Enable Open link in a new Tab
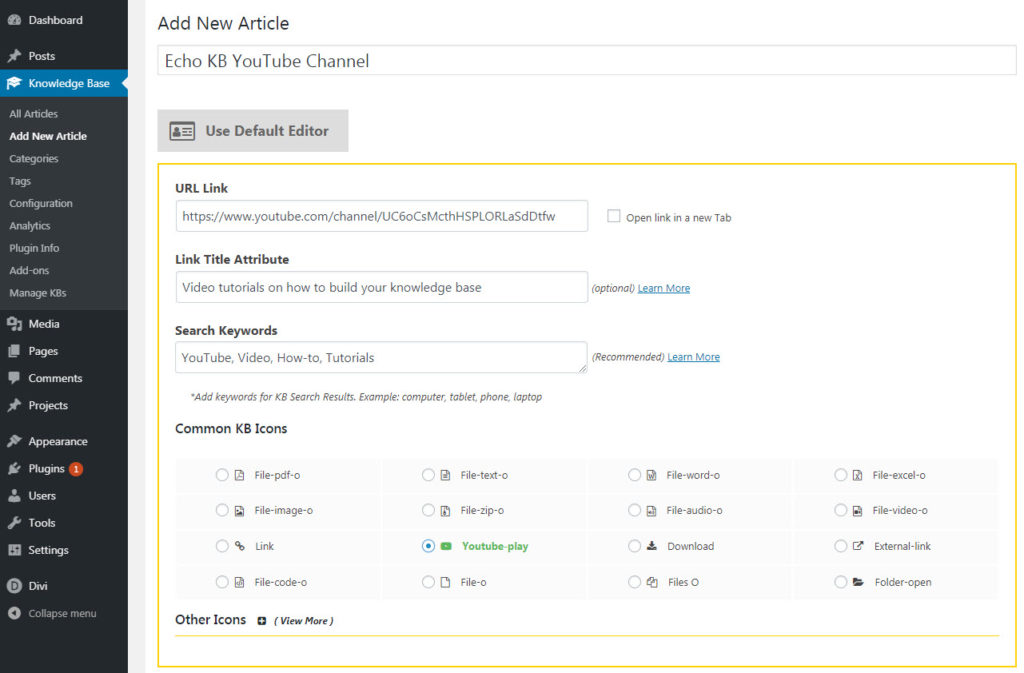1024x673 pixels. click(x=614, y=216)
